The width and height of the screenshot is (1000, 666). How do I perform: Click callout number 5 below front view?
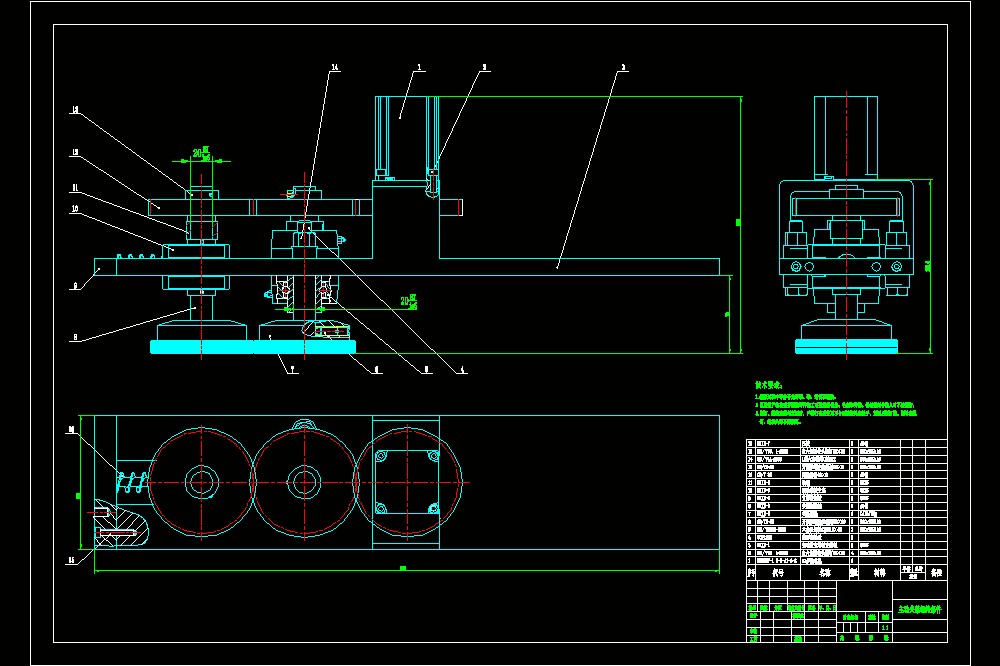click(x=427, y=369)
